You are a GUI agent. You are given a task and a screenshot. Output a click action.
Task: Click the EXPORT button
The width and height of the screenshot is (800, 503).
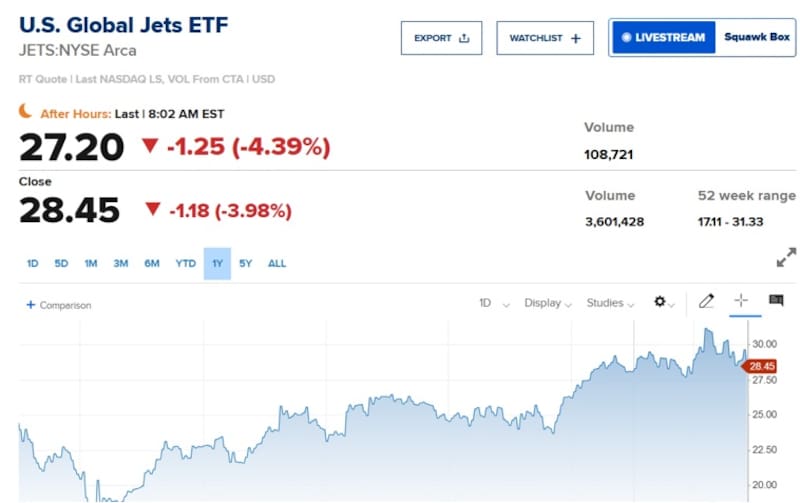441,38
